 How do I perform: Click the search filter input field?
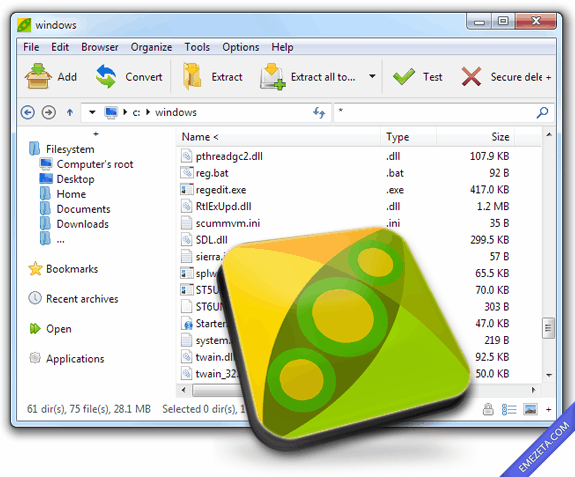pos(436,112)
